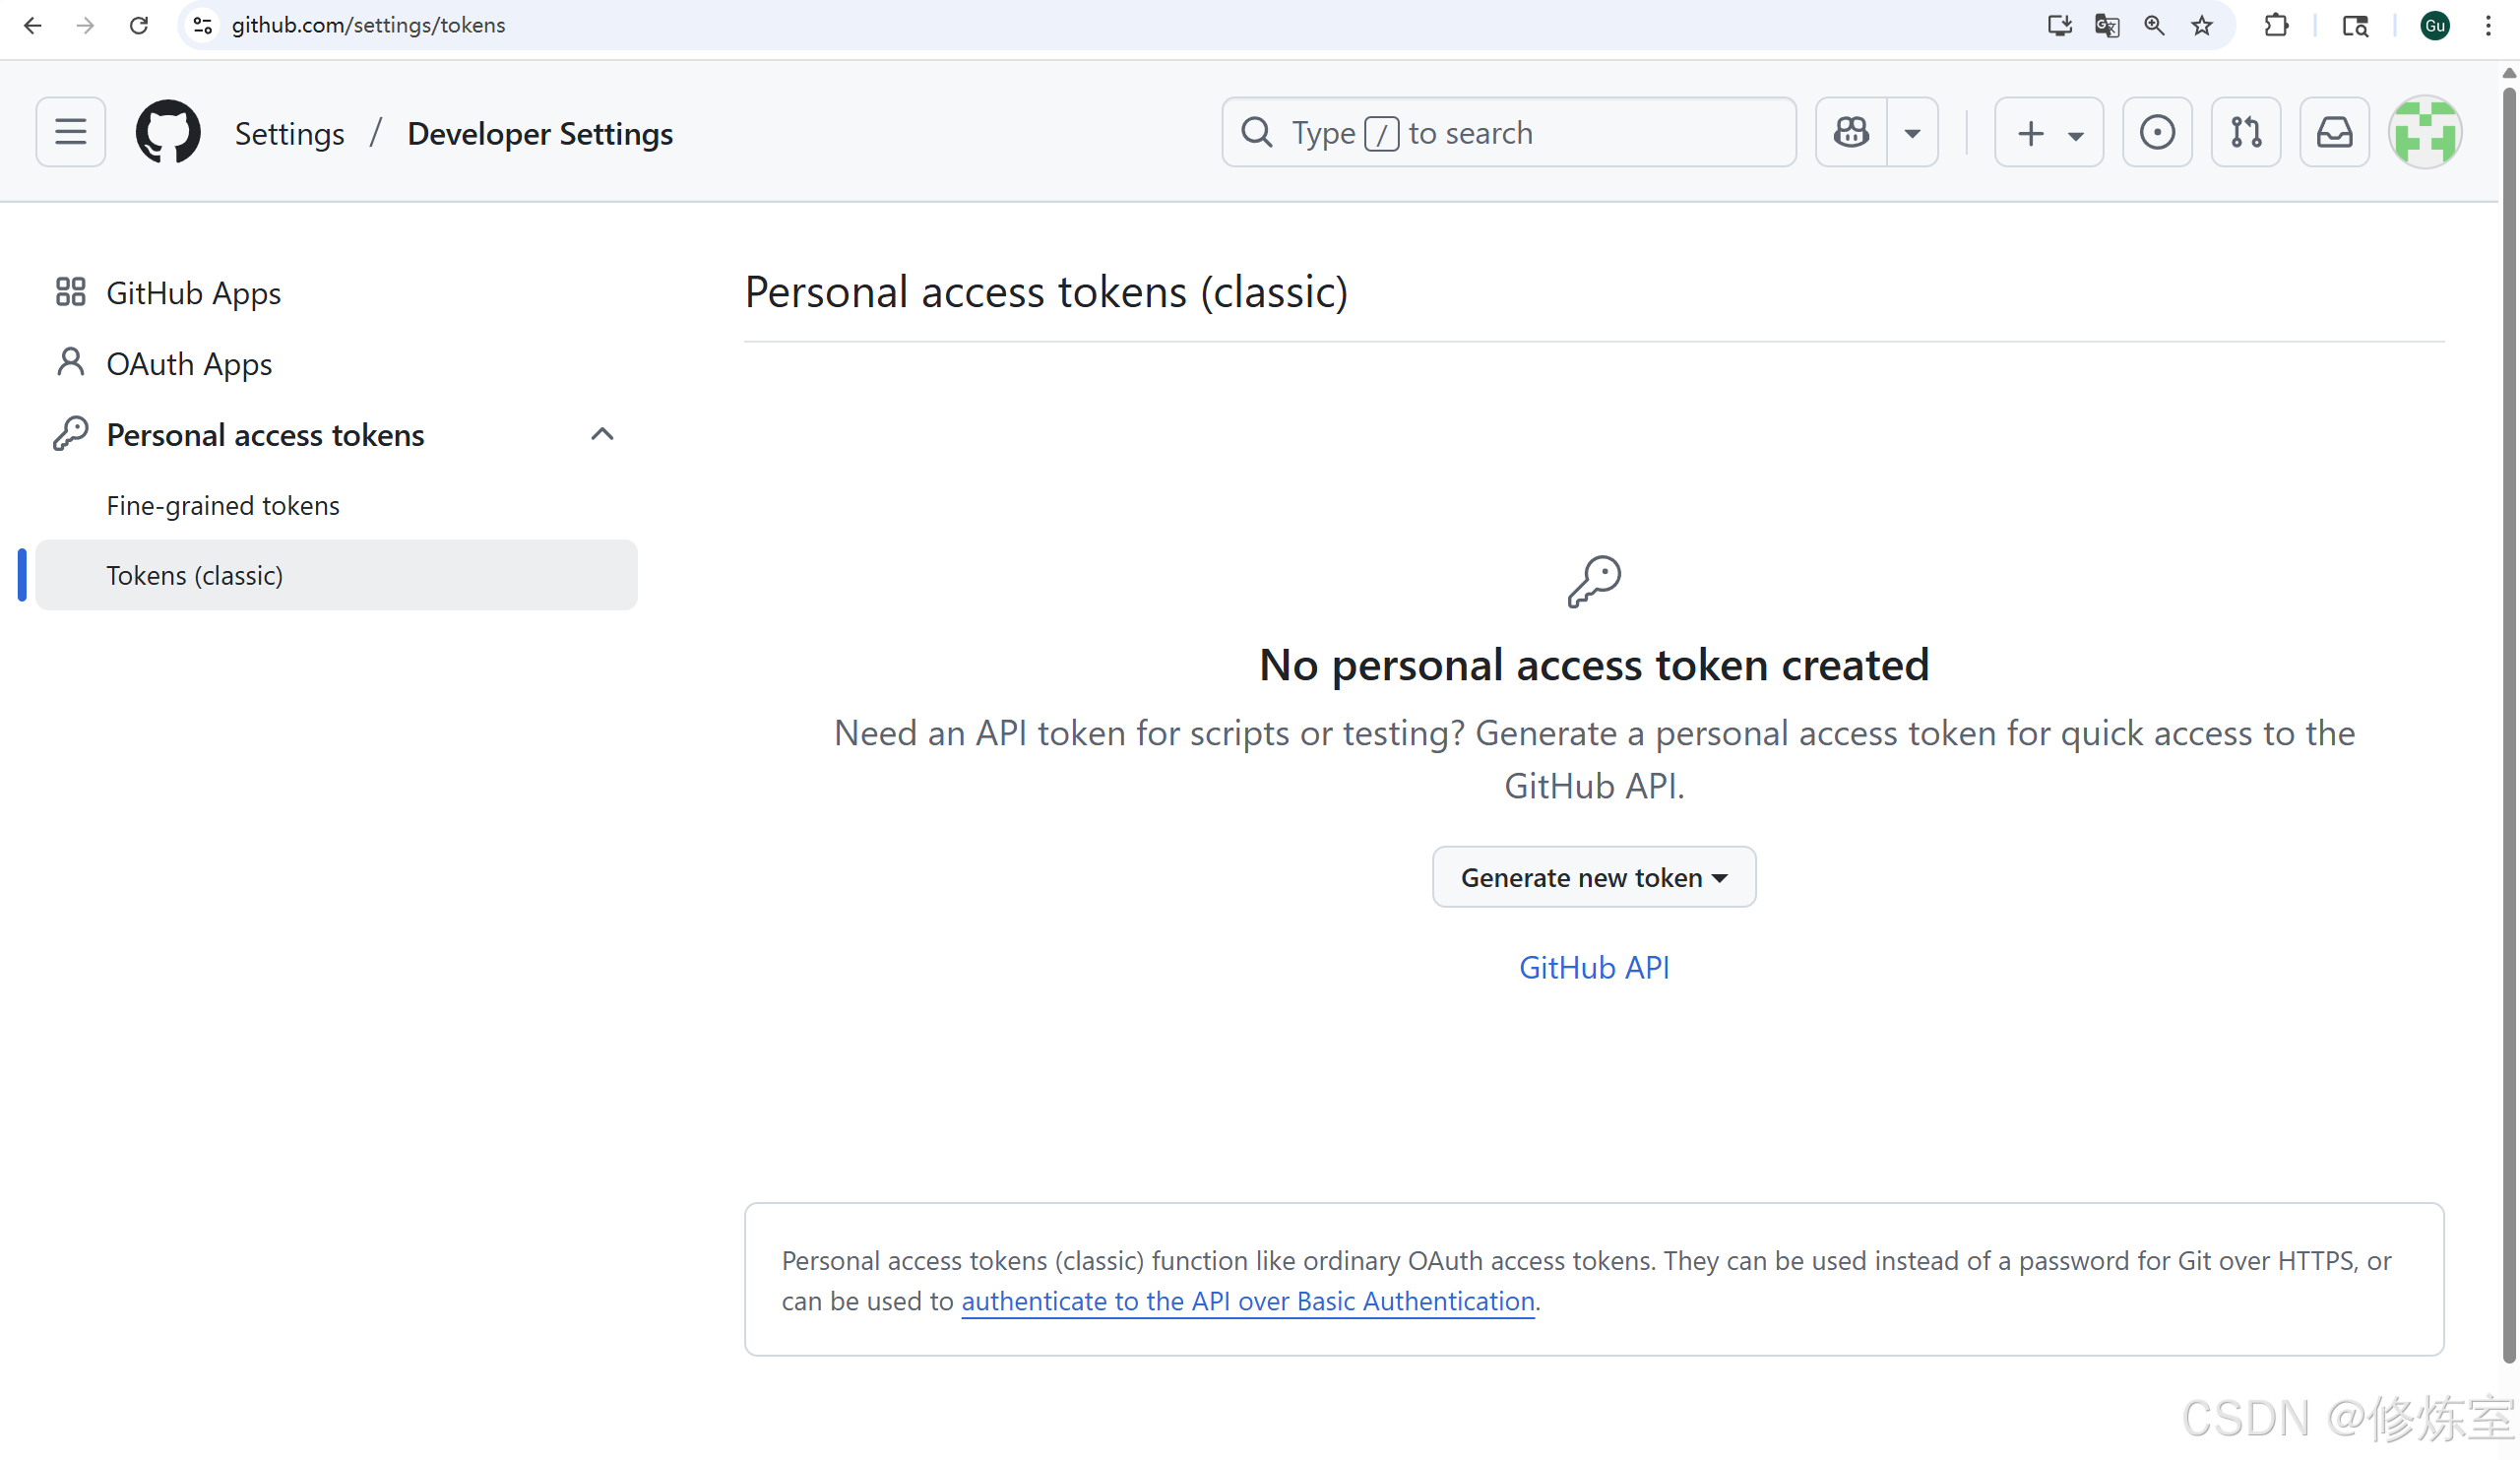Open the translate page icon
The height and width of the screenshot is (1460, 2520).
(x=2107, y=25)
